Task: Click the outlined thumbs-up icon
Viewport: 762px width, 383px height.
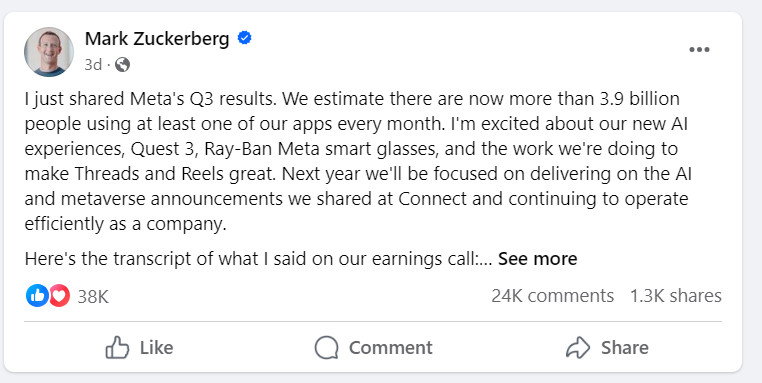Action: [117, 347]
